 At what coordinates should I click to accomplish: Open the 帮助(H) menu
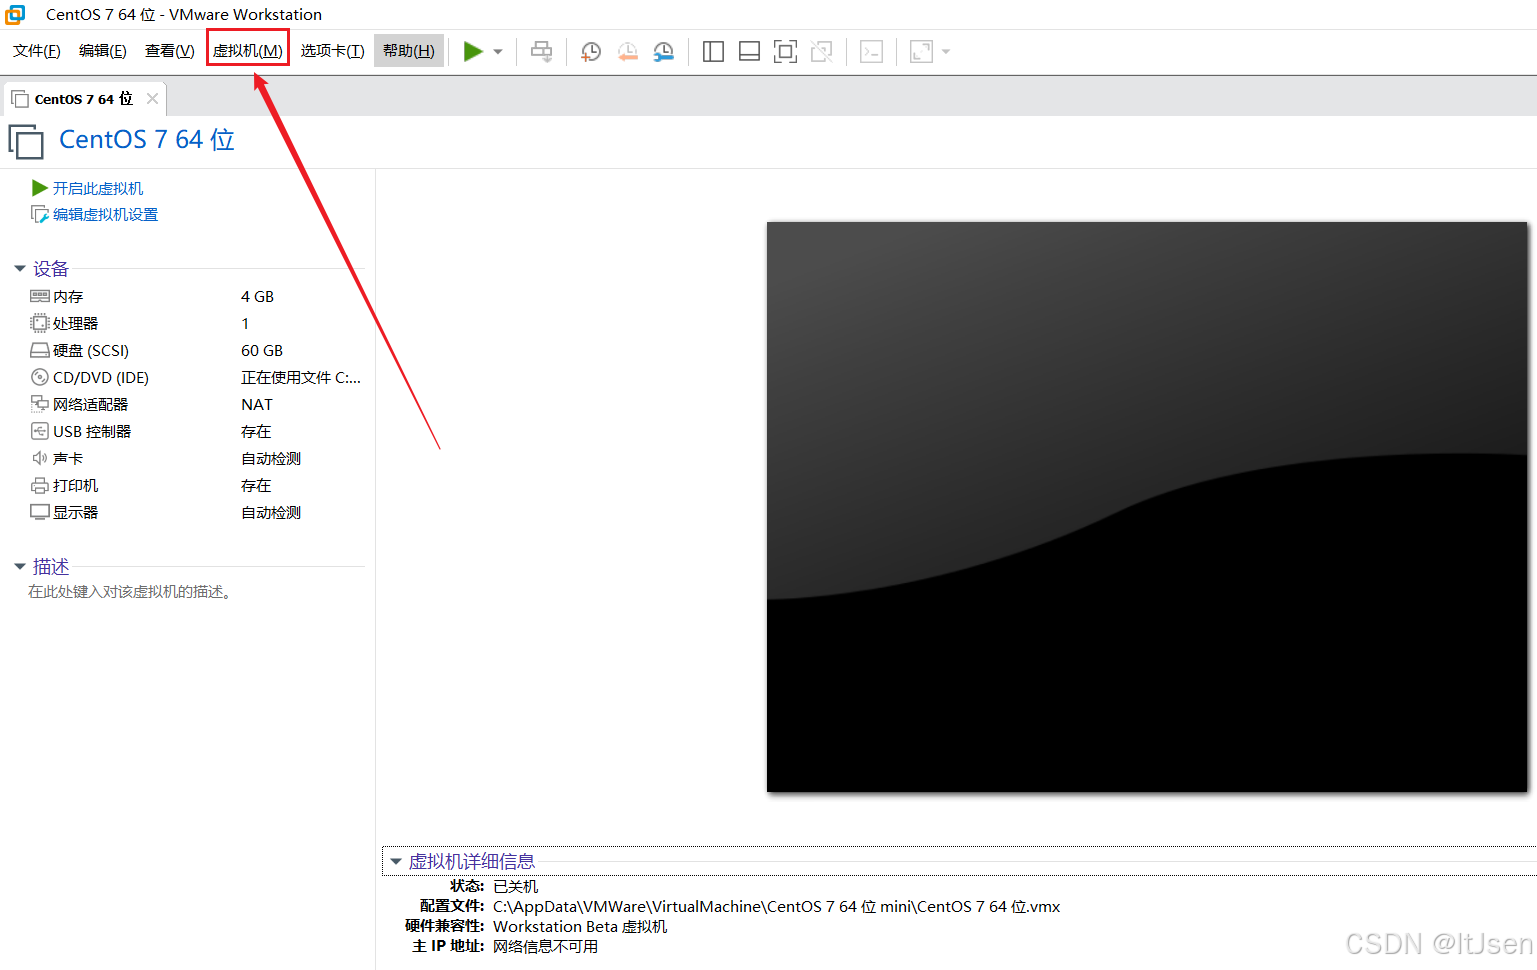[409, 51]
